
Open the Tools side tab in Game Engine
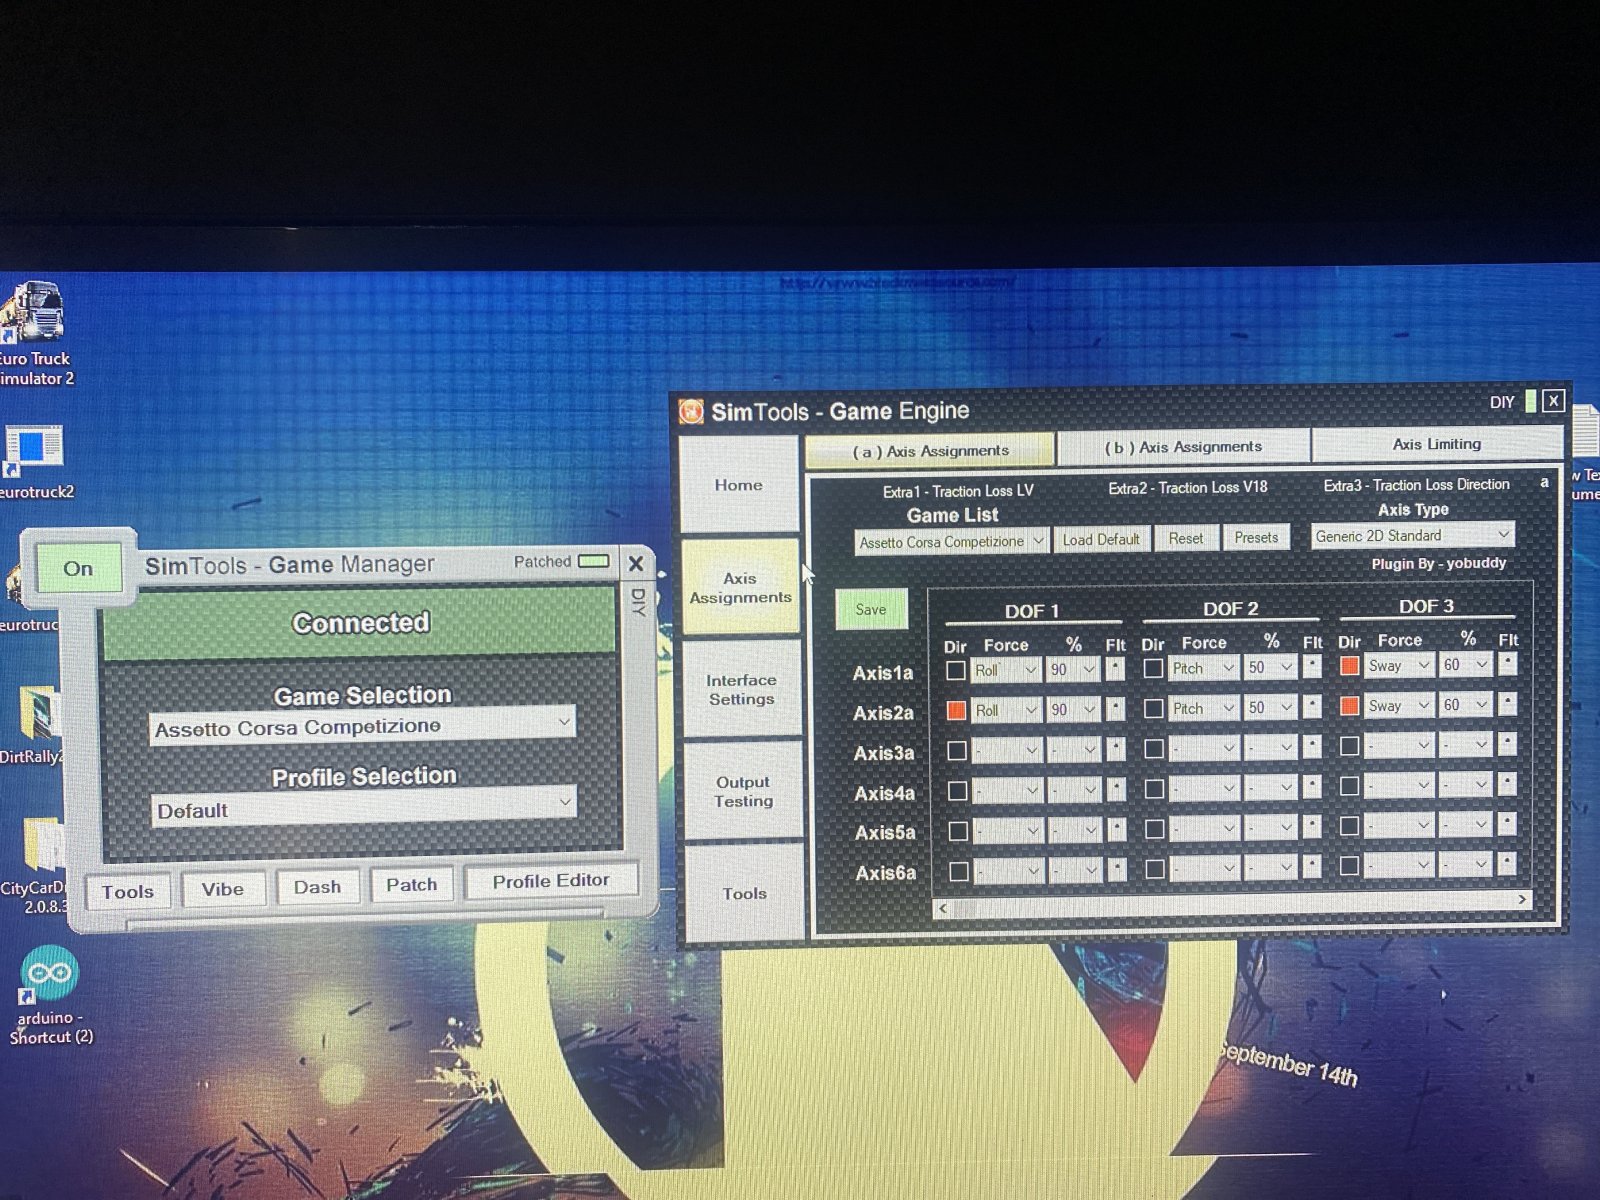tap(745, 893)
